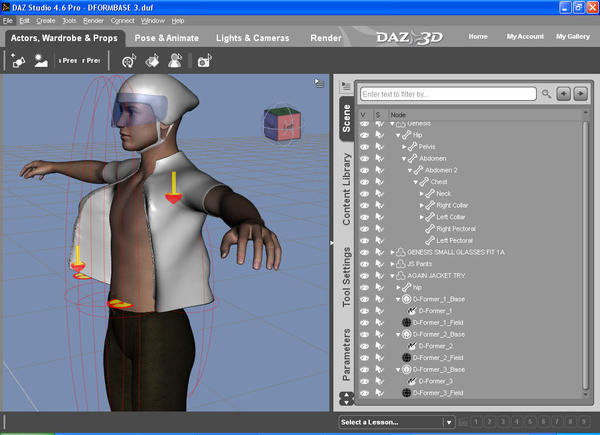600x435 pixels.
Task: Collapse D-Former_2_Base node
Action: [x=398, y=334]
